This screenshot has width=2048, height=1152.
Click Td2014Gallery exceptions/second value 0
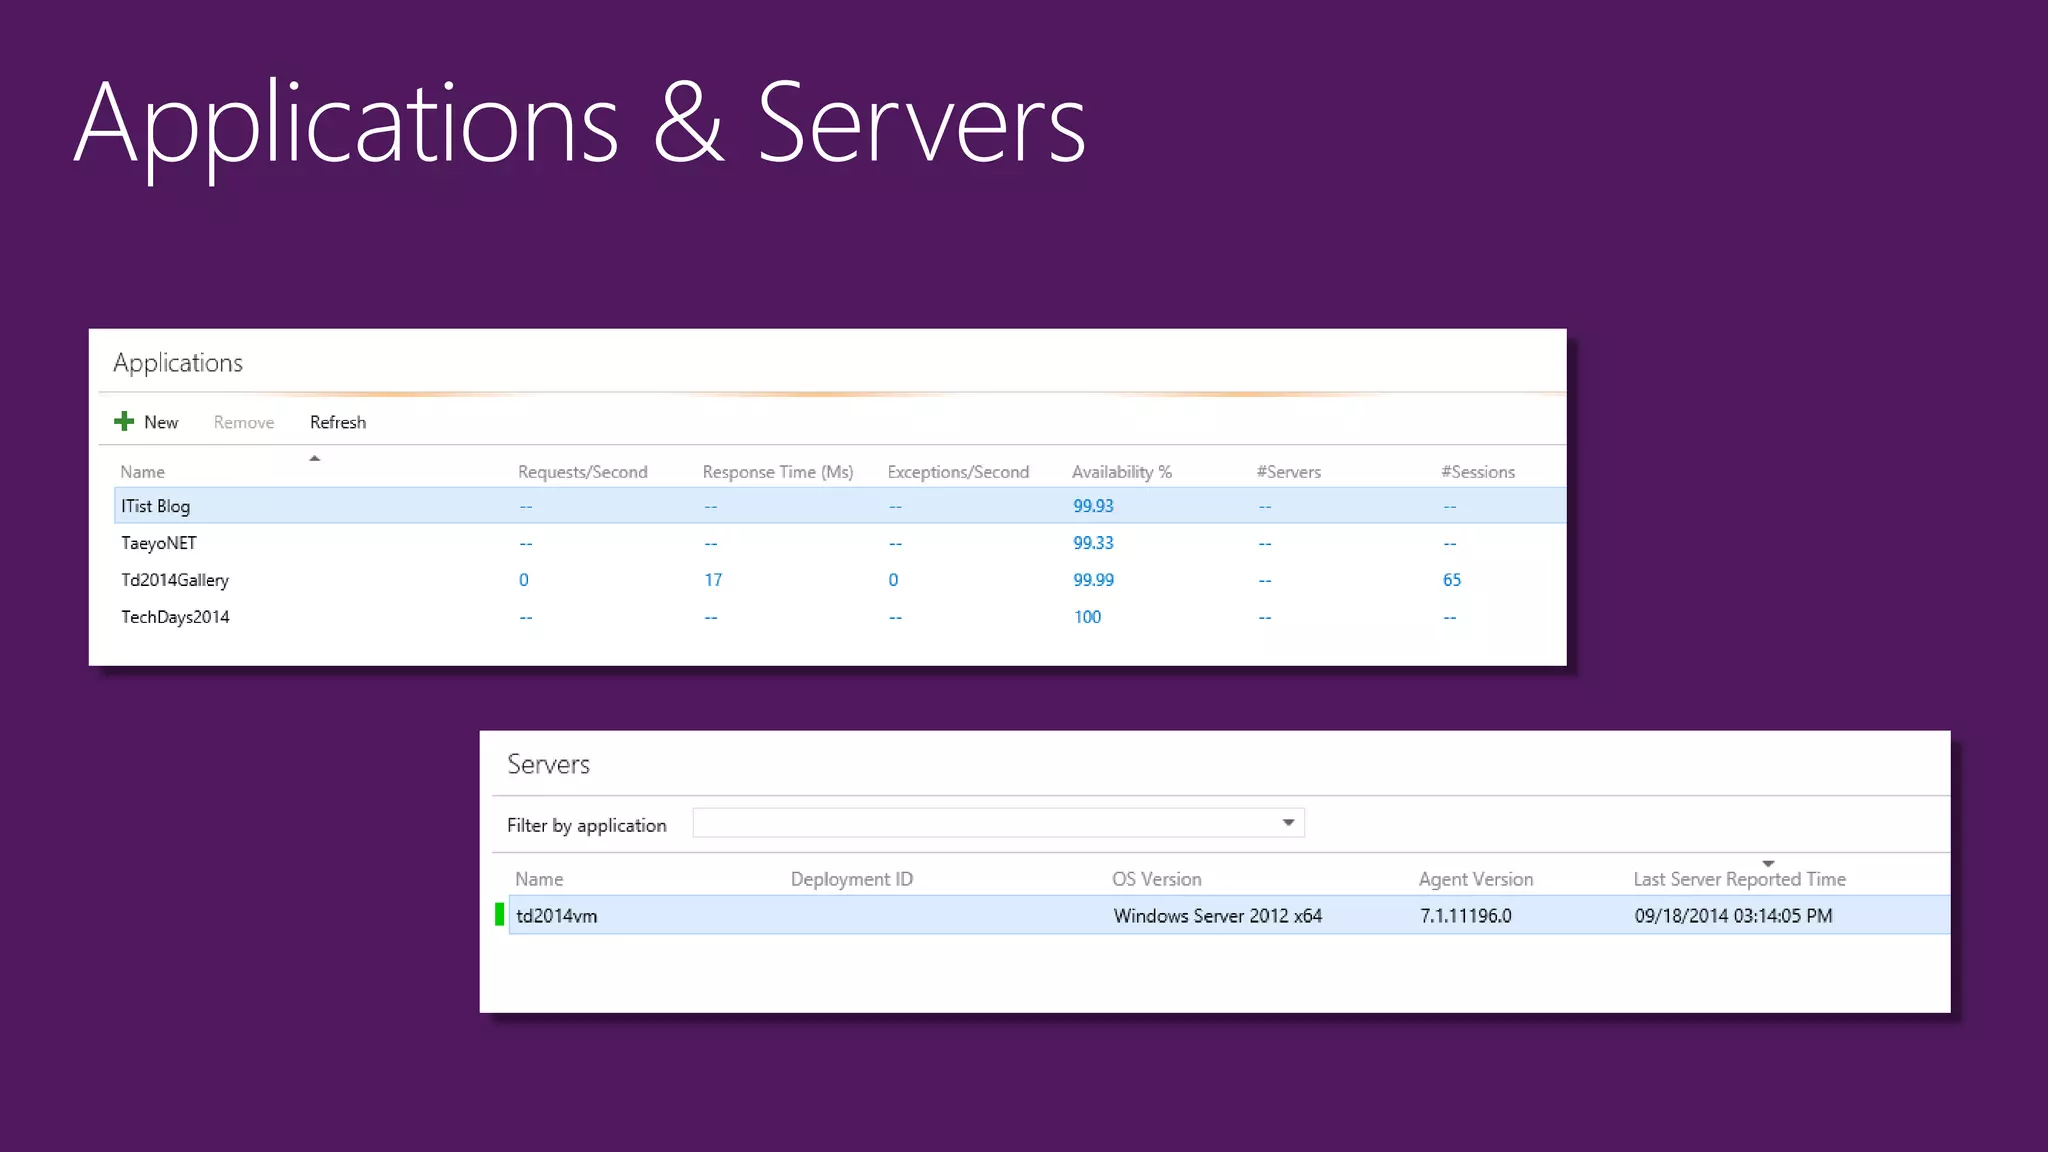pyautogui.click(x=893, y=580)
